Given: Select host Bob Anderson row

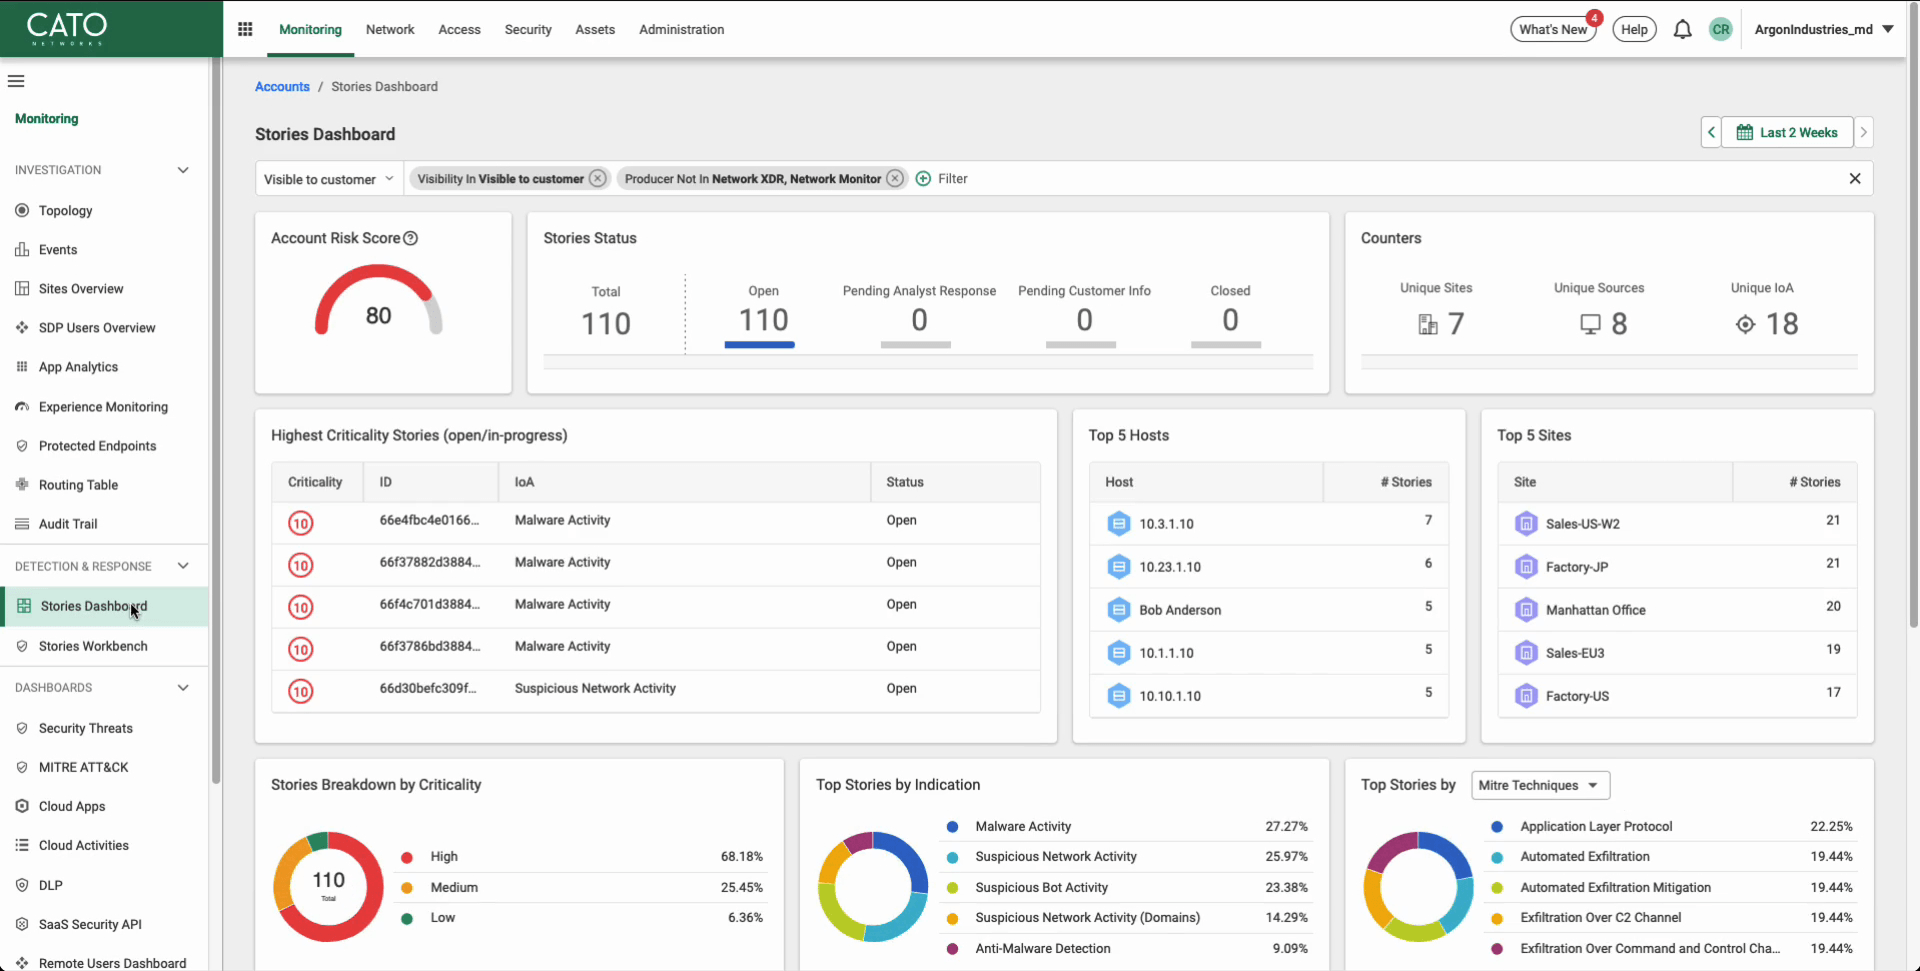Looking at the screenshot, I should tap(1268, 609).
